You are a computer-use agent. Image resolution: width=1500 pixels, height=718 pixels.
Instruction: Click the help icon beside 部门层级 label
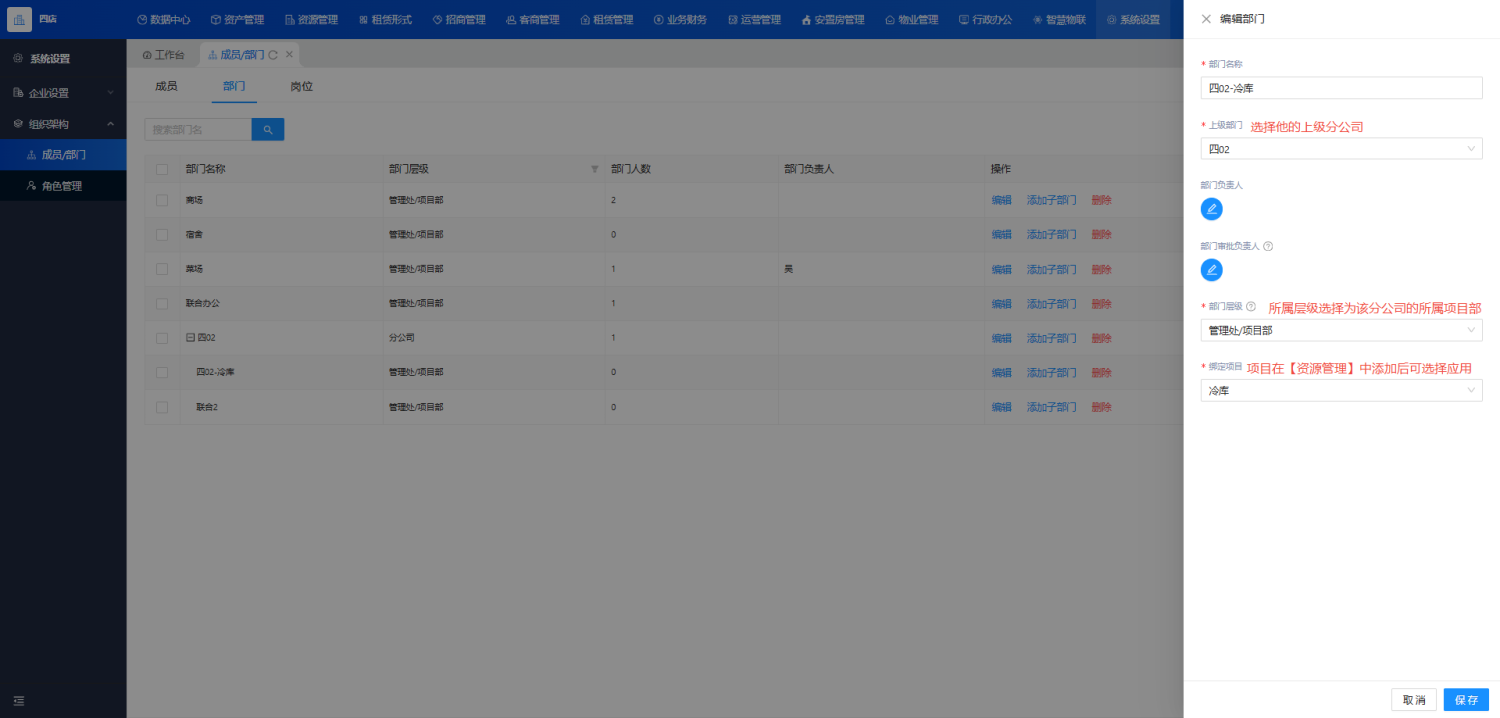1251,306
